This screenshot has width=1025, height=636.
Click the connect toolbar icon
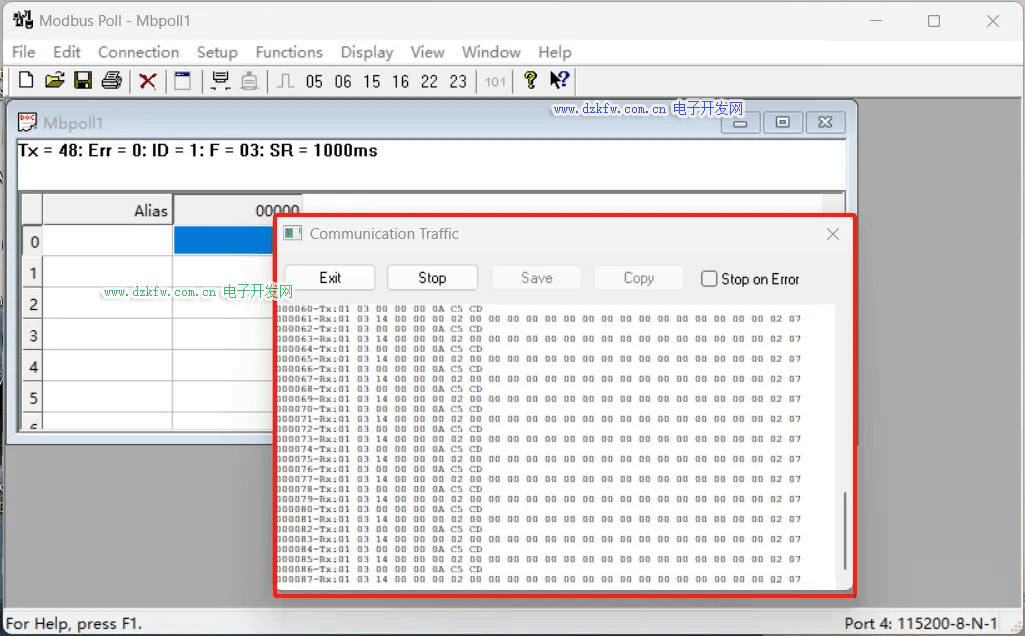point(220,80)
